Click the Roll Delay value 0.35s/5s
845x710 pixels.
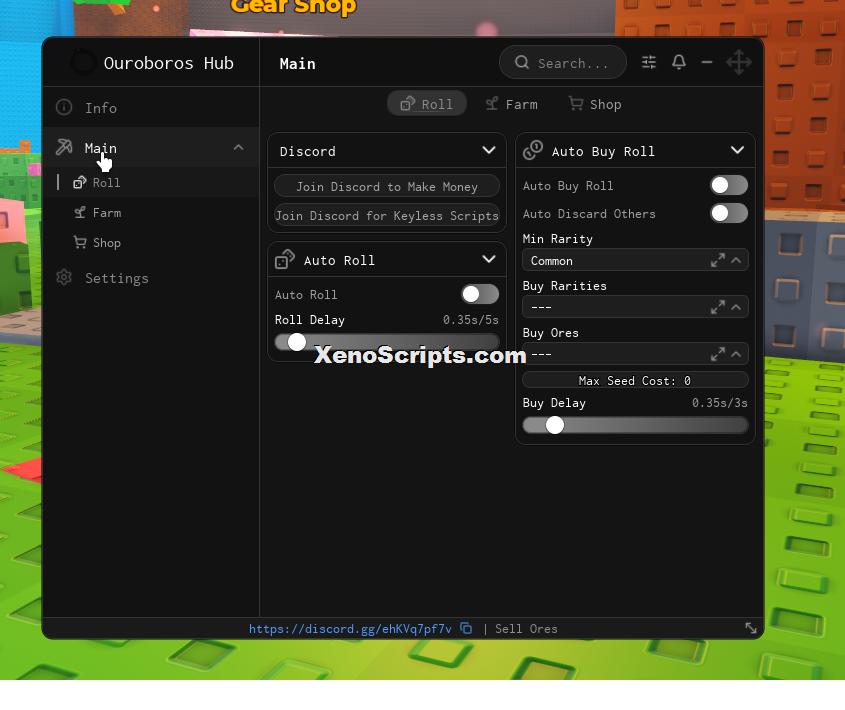coord(470,320)
